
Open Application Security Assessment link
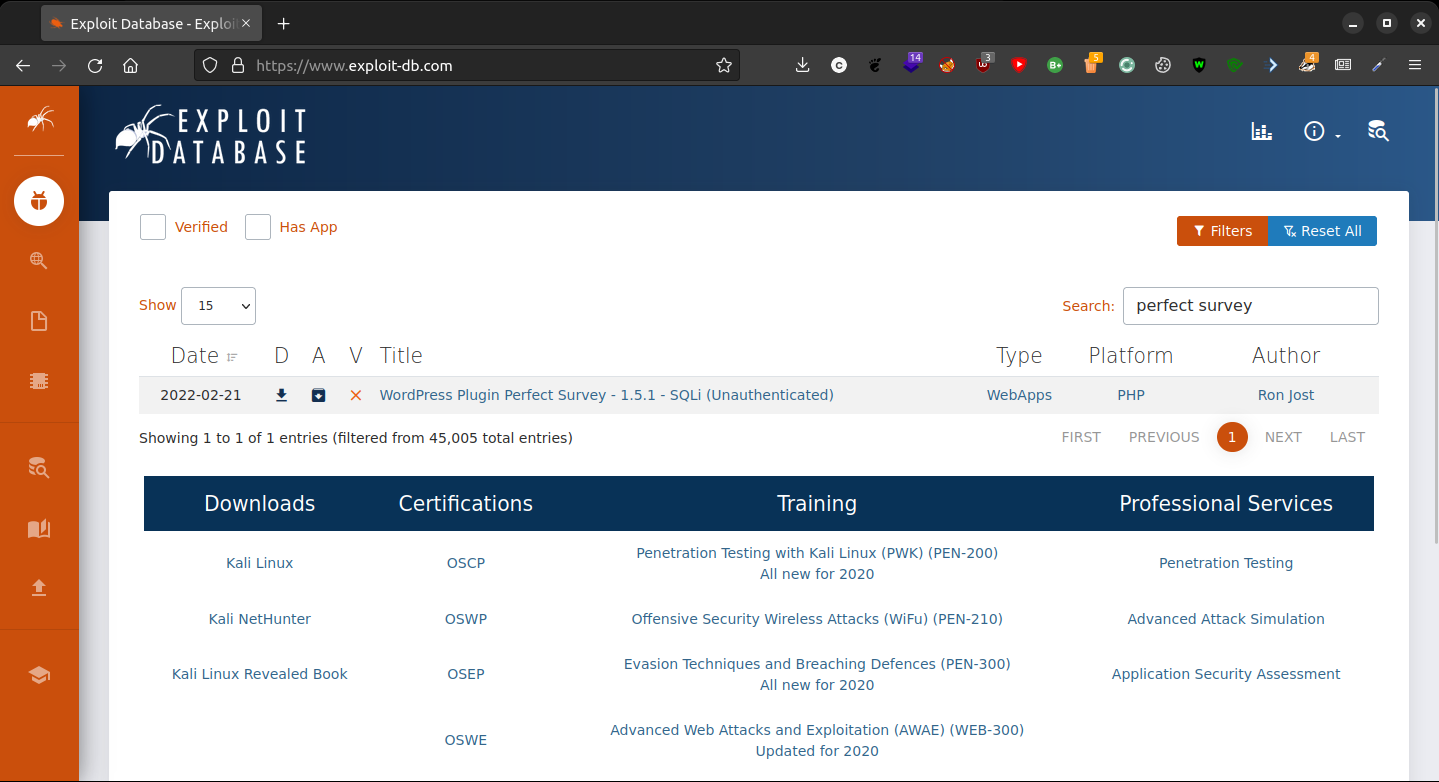[x=1226, y=674]
